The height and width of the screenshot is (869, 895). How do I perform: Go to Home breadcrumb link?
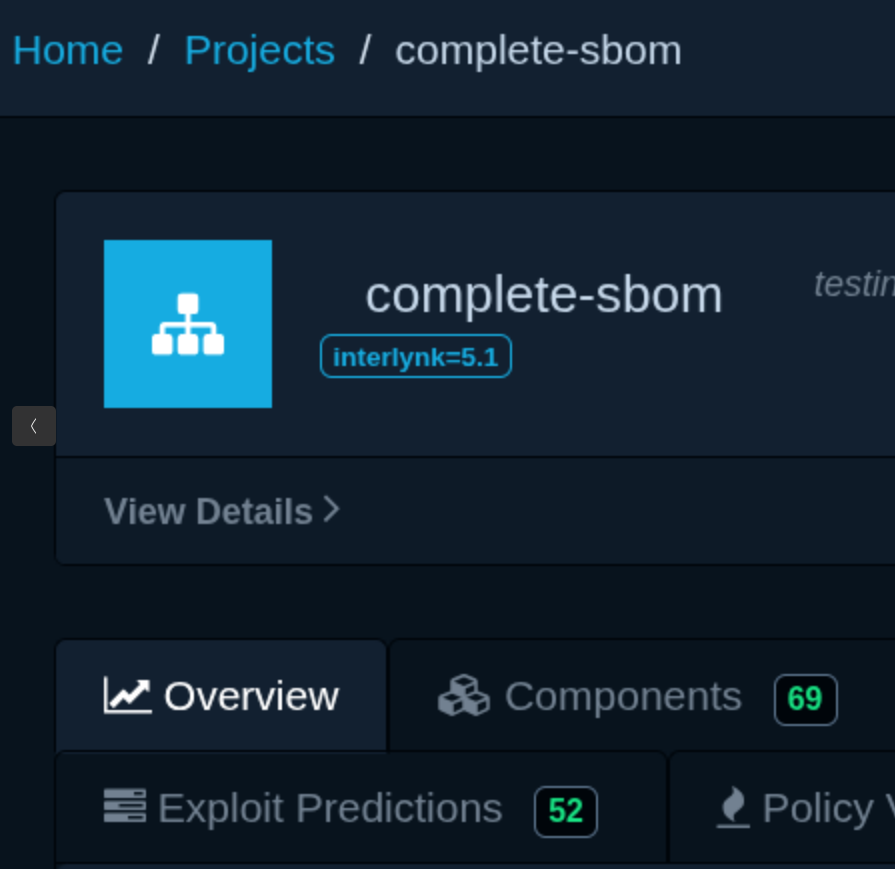(68, 50)
